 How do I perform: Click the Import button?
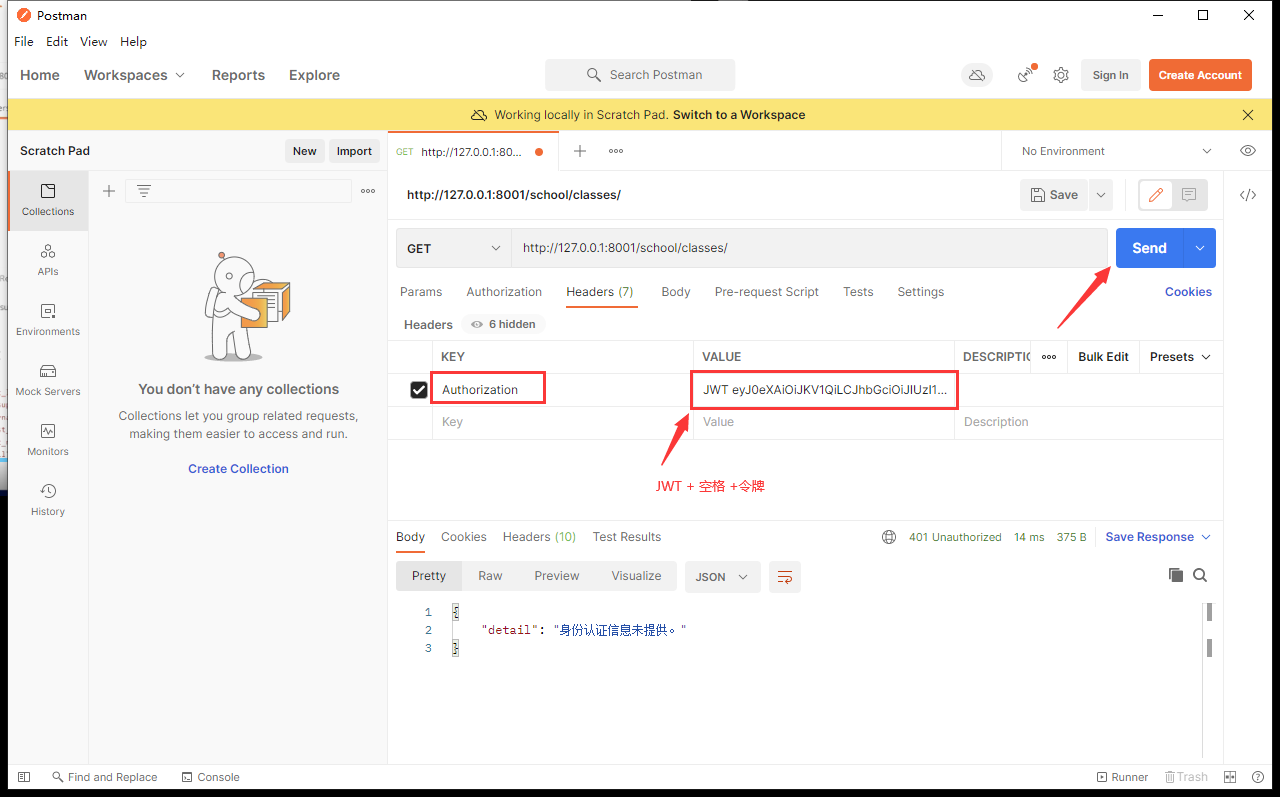click(354, 151)
